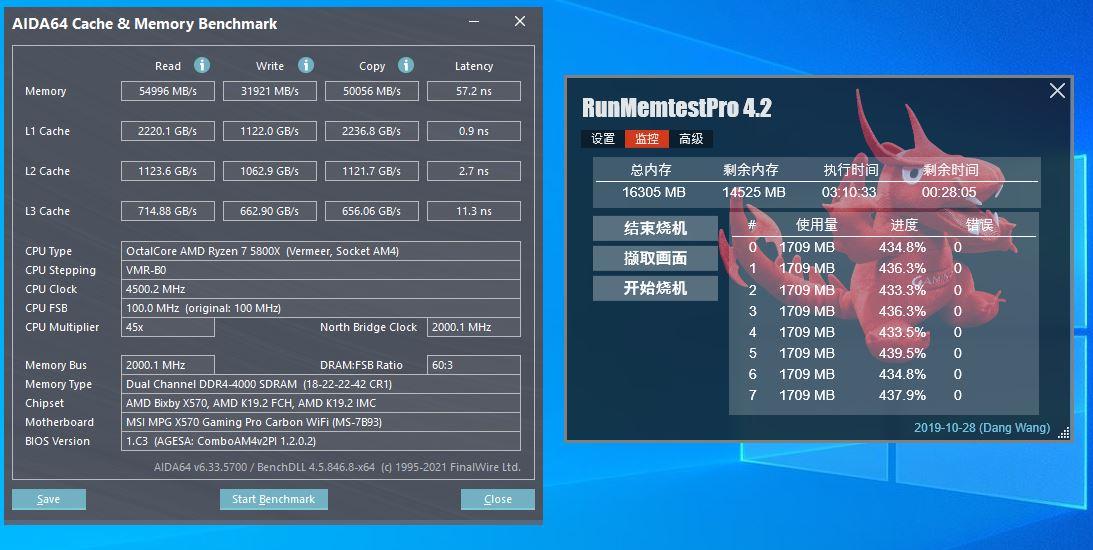Click AIDA64 Cache & Memory Benchmark title bar
This screenshot has height=550, width=1093.
click(145, 24)
